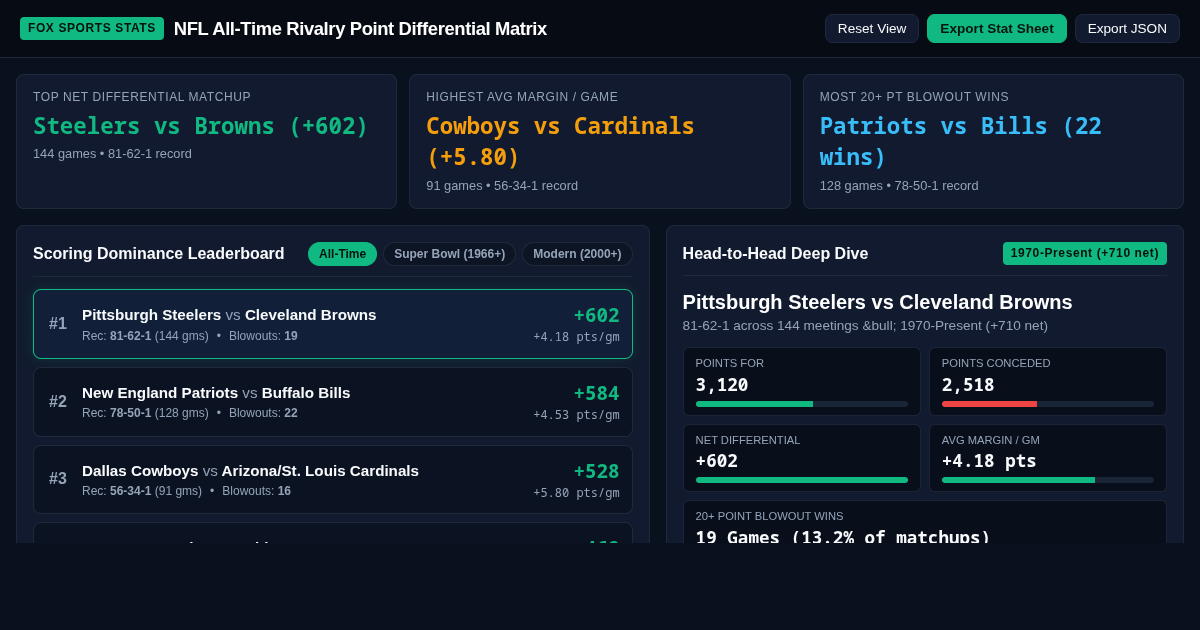The image size is (1200, 630).
Task: Click the +4.53 pts/gm value in Patriots row
Action: pos(576,415)
